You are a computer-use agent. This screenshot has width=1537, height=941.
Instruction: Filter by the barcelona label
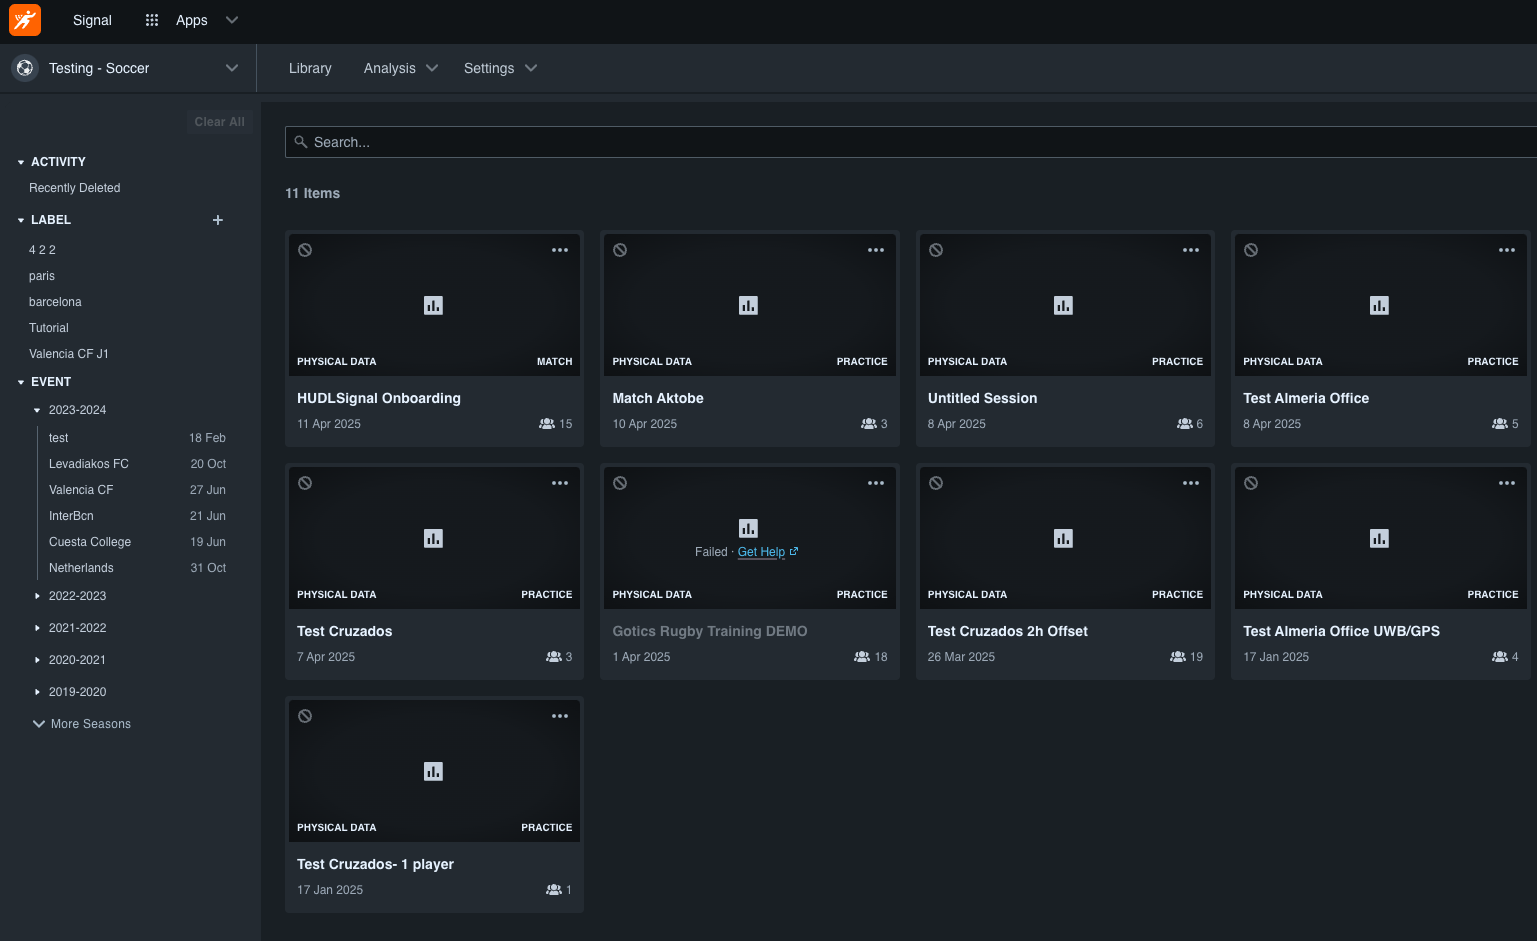[55, 302]
